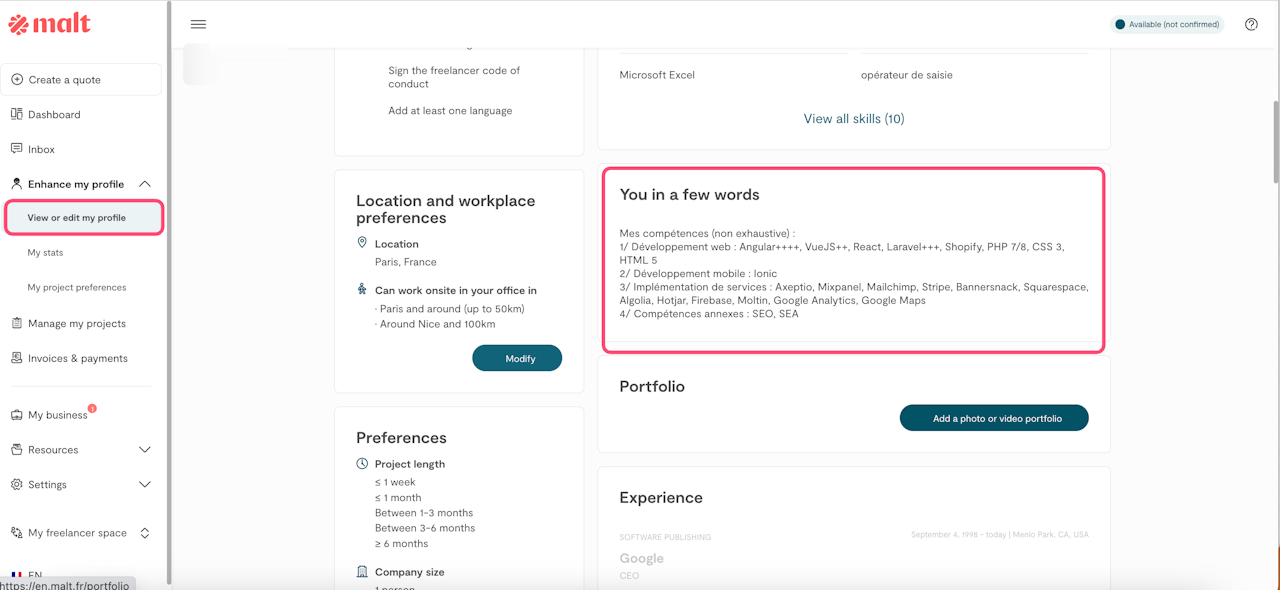The width and height of the screenshot is (1280, 590).
Task: Click the Invoices & payments icon
Action: (x=17, y=358)
